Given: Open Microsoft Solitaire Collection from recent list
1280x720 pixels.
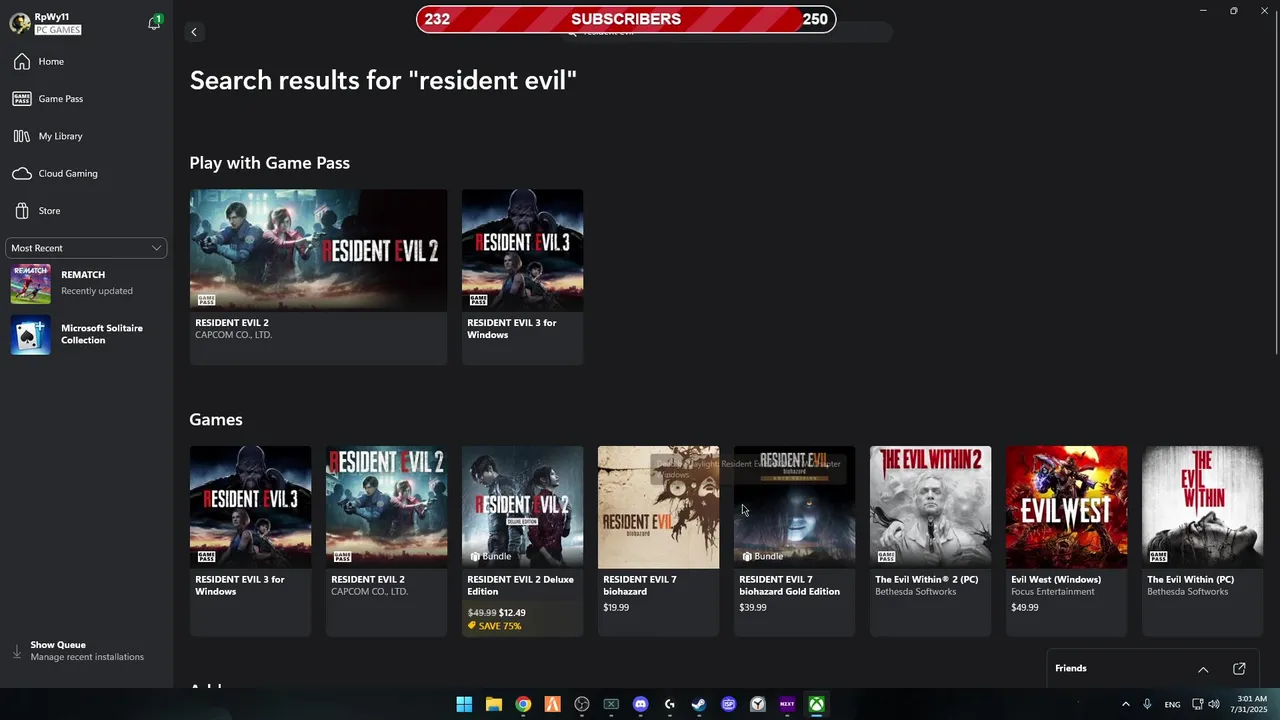Looking at the screenshot, I should [x=86, y=334].
